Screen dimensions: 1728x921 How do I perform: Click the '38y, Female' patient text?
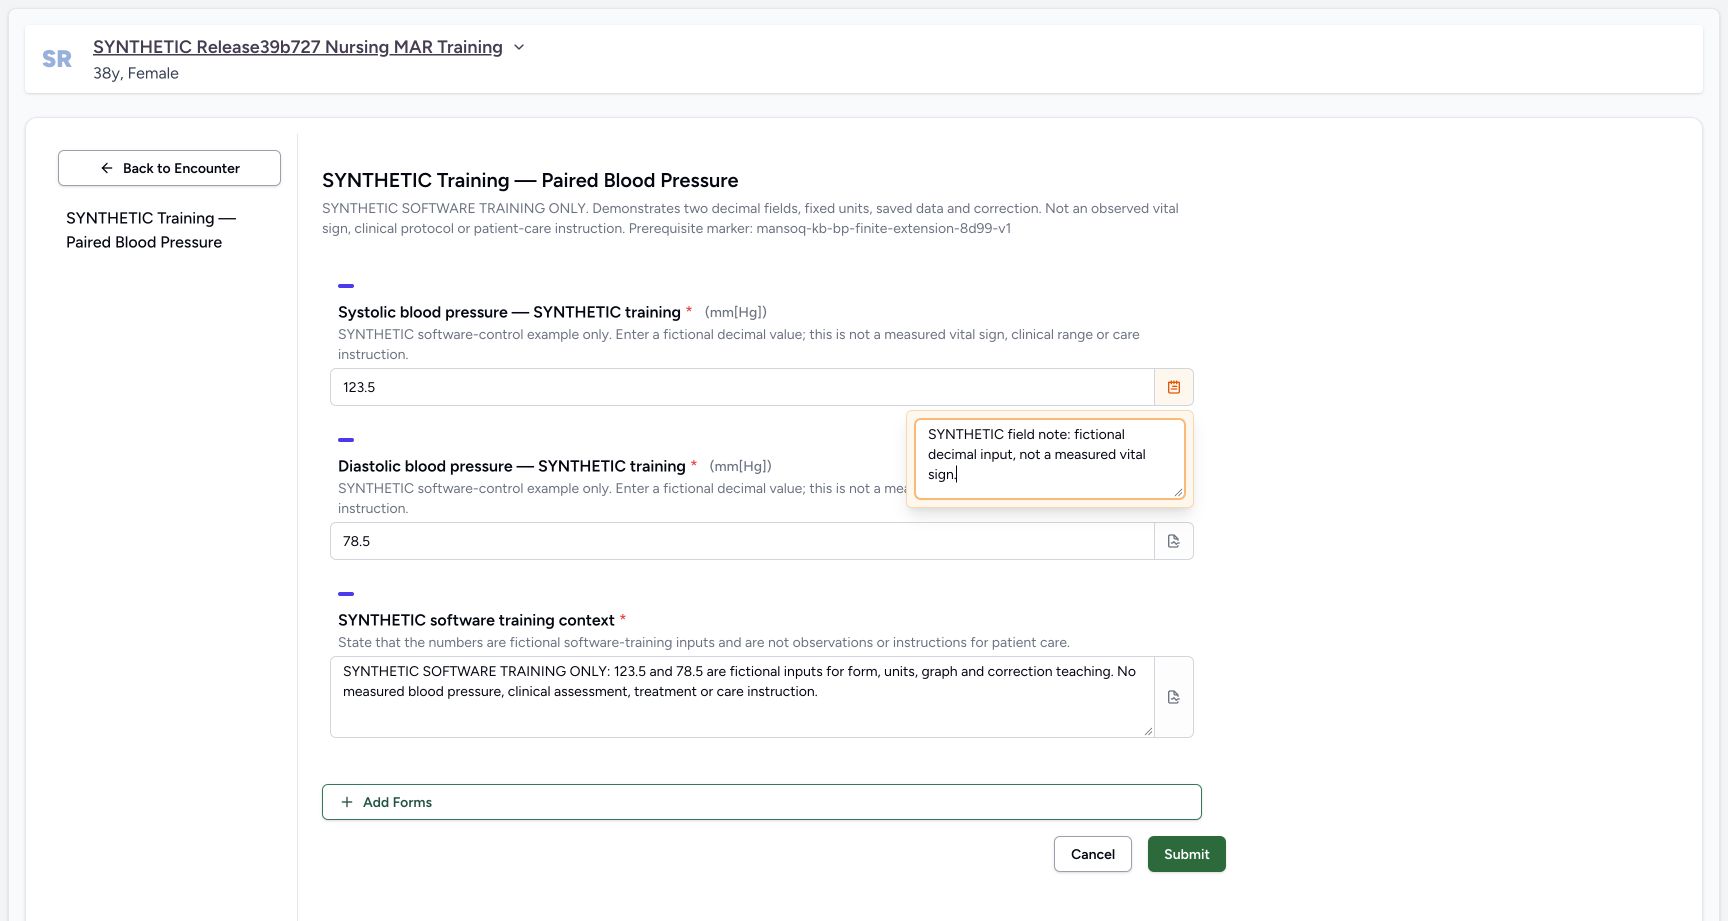136,73
